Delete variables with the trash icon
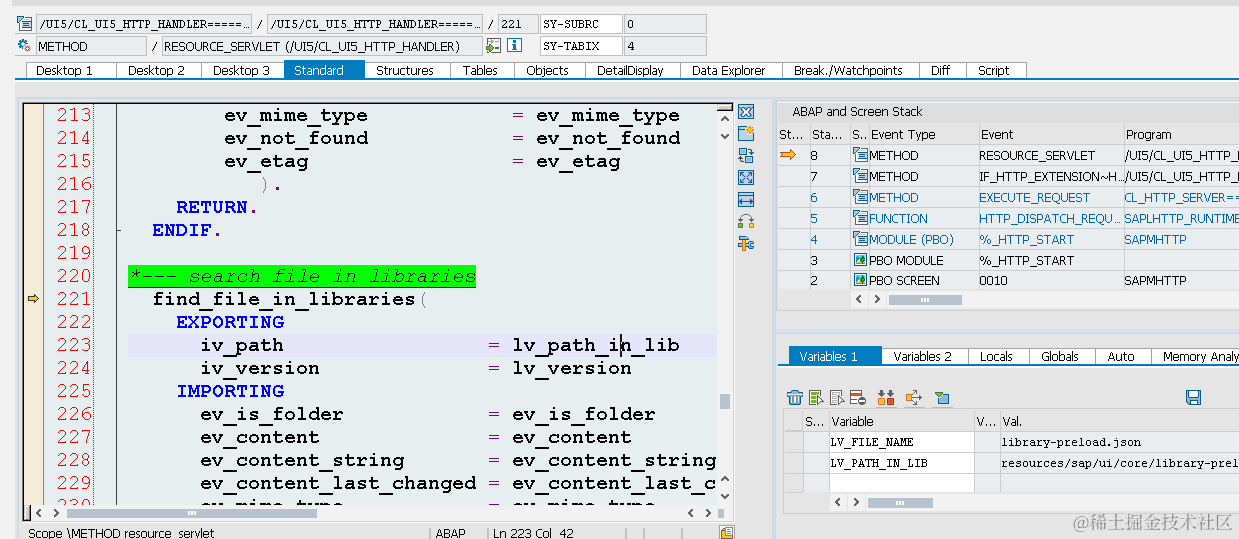 pyautogui.click(x=795, y=398)
